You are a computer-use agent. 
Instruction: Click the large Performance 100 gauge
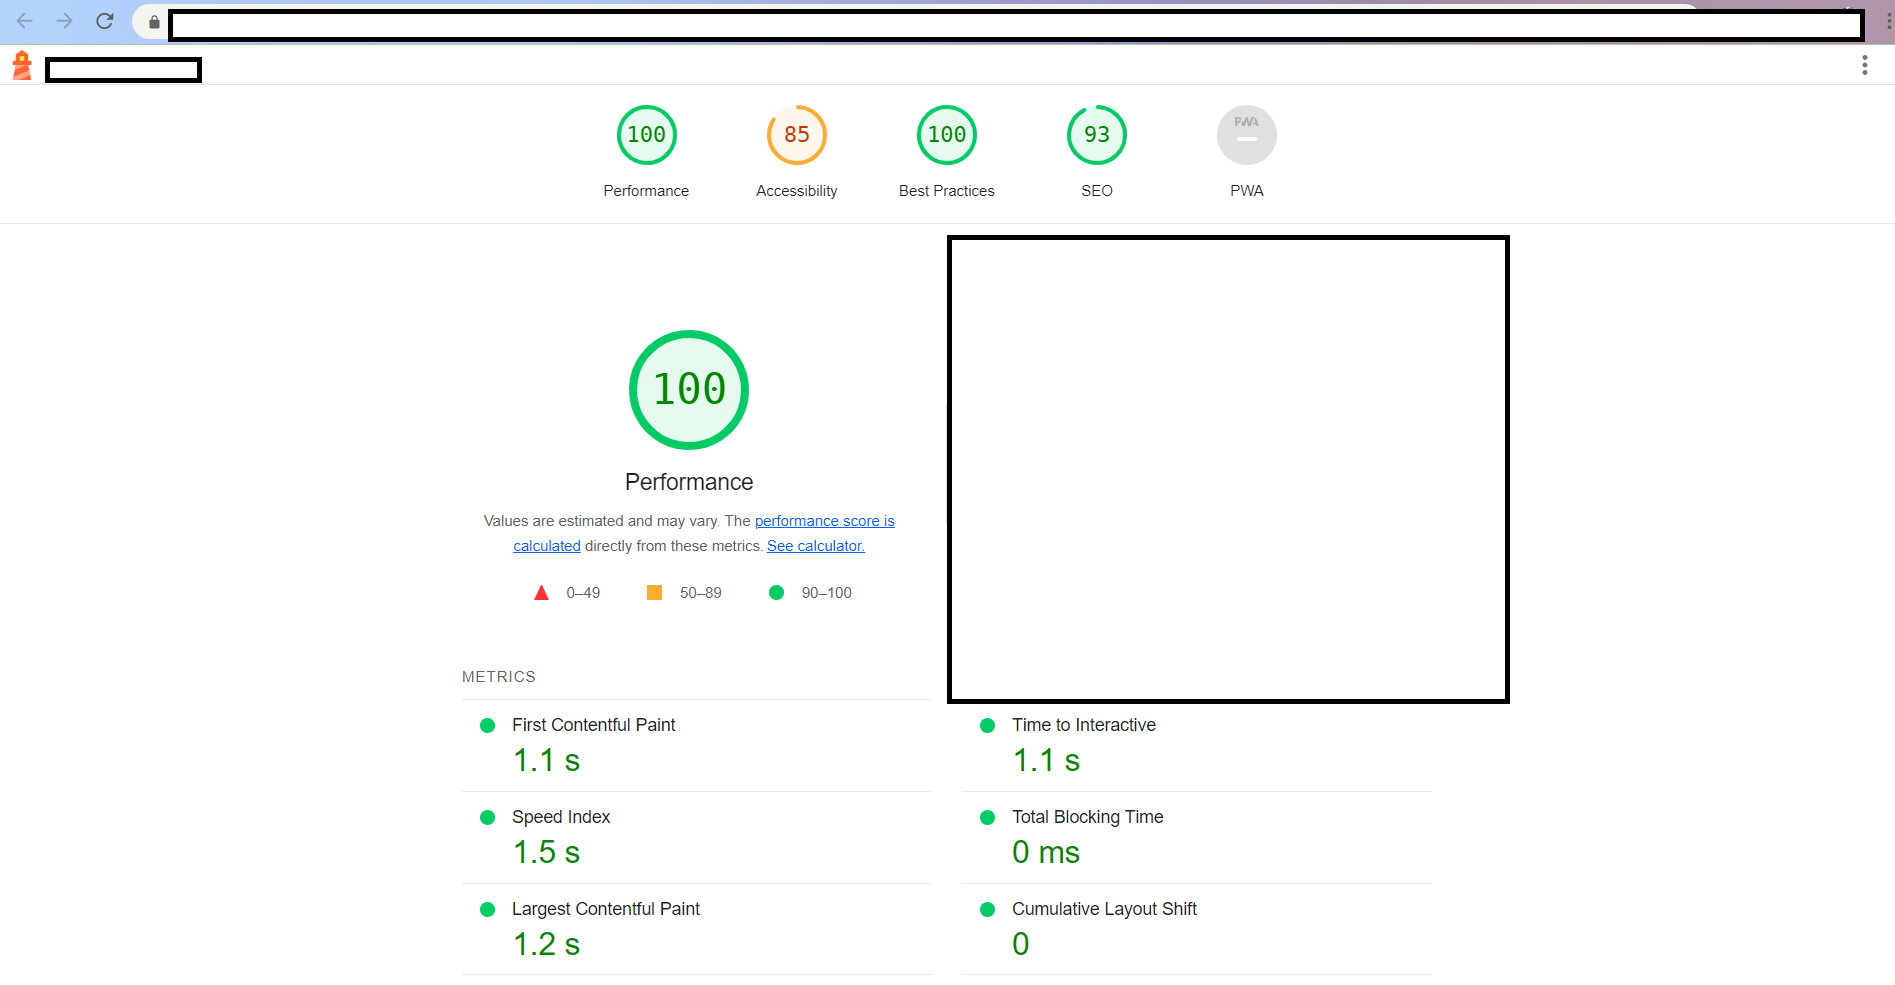click(689, 390)
